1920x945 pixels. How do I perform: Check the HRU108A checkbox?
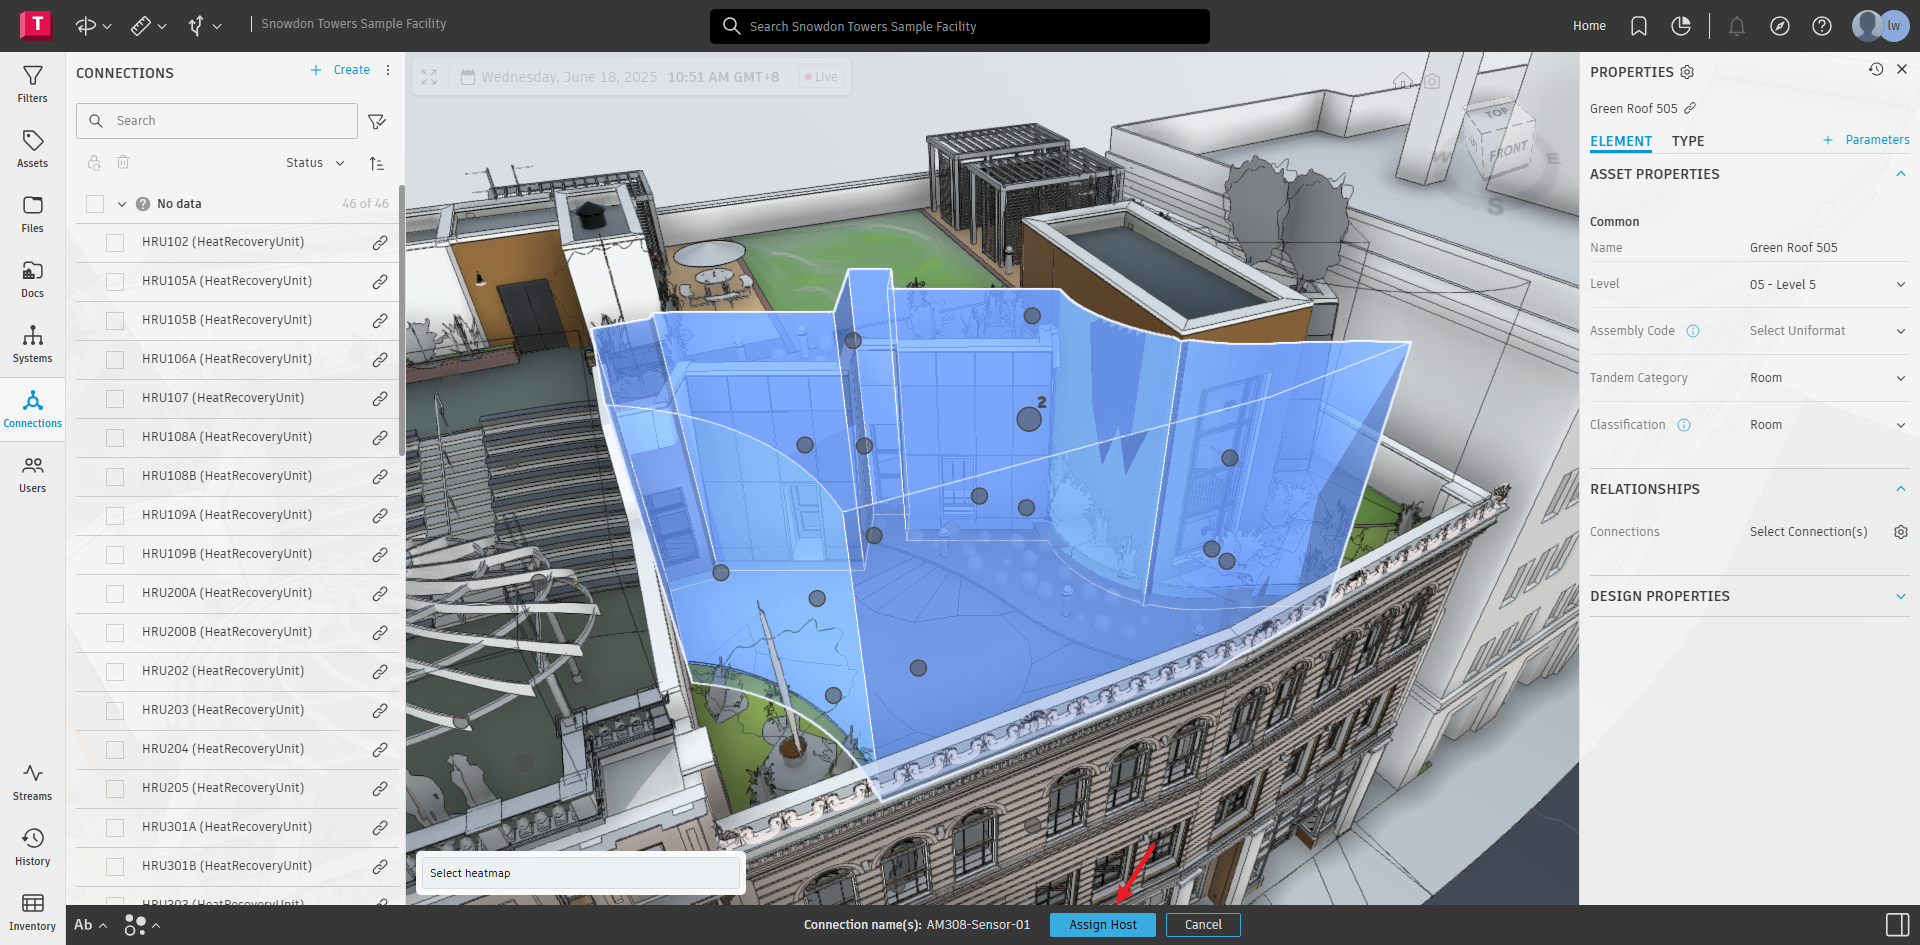coord(115,438)
